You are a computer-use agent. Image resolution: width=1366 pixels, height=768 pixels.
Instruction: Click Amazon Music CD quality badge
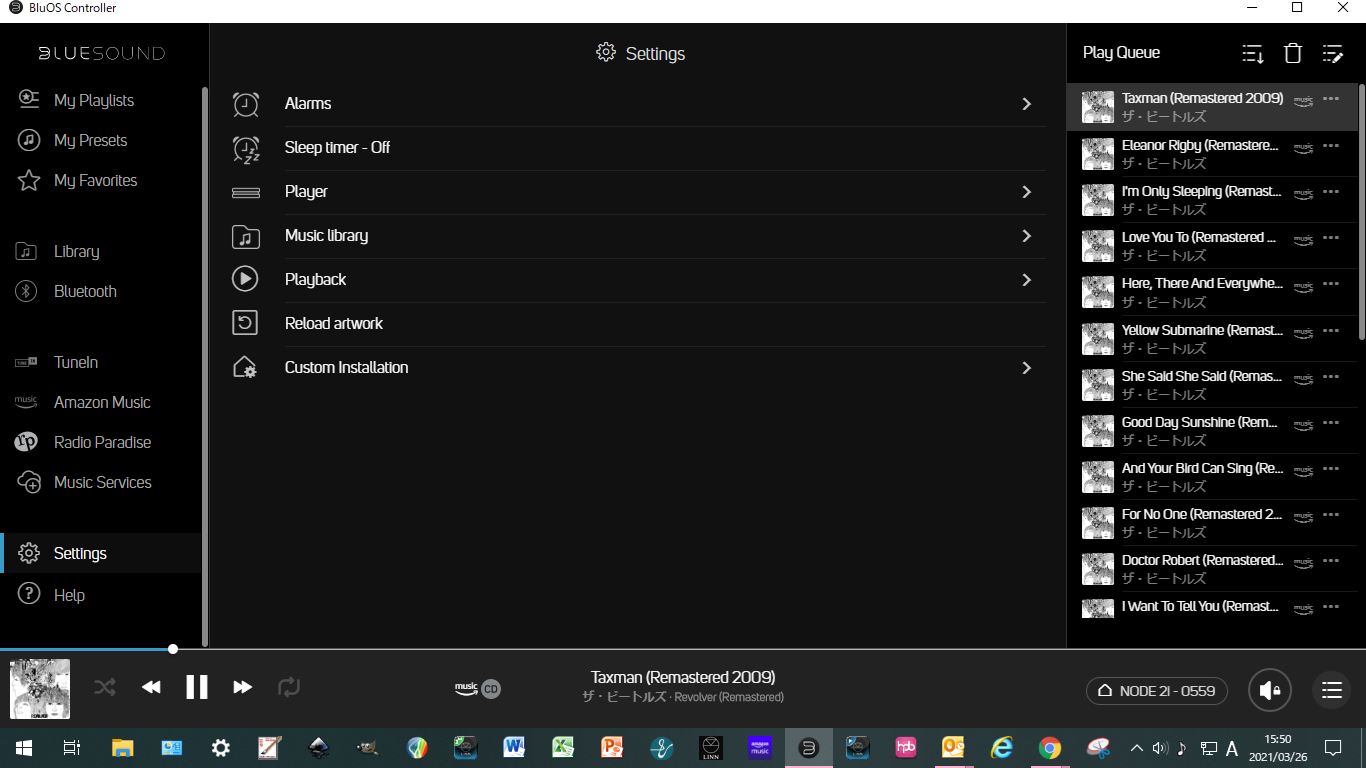477,688
